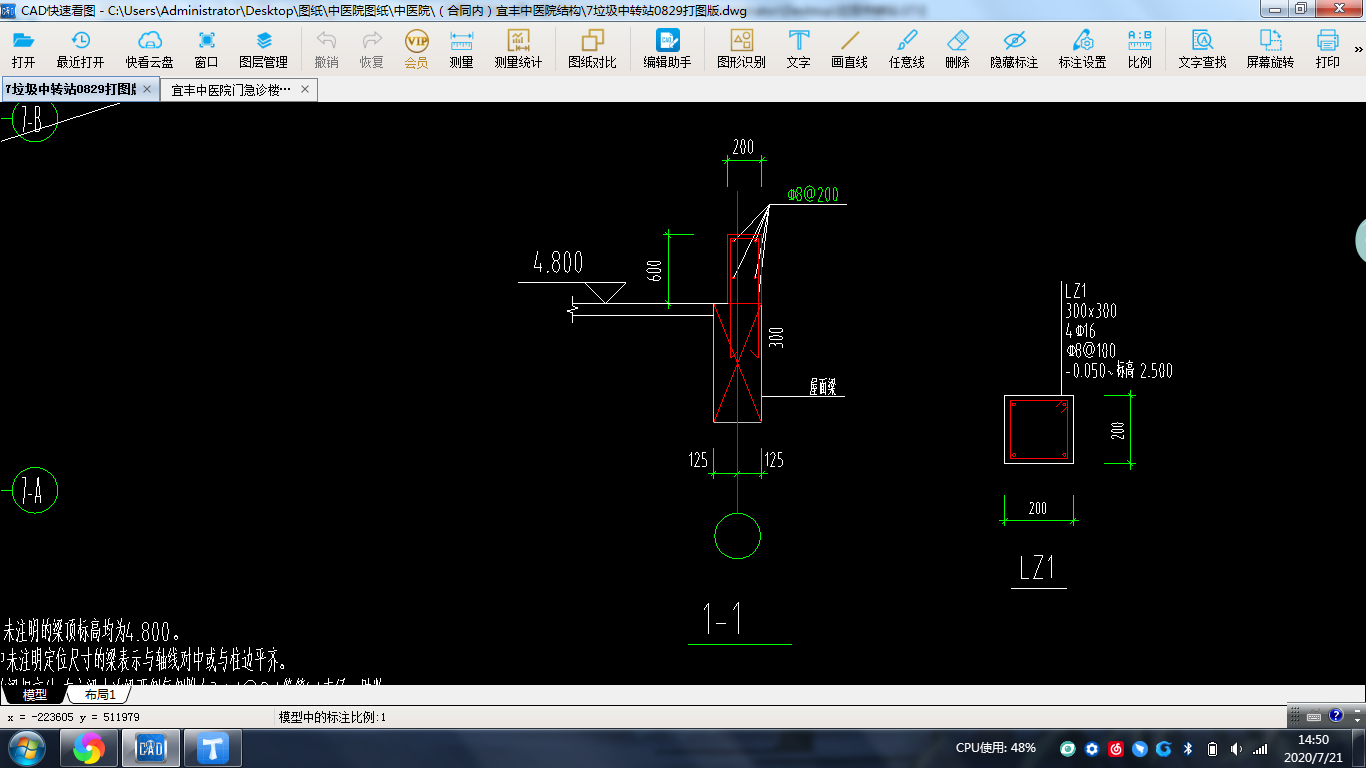Select the CAD viewer taskbar button
This screenshot has width=1366, height=768.
tap(151, 747)
